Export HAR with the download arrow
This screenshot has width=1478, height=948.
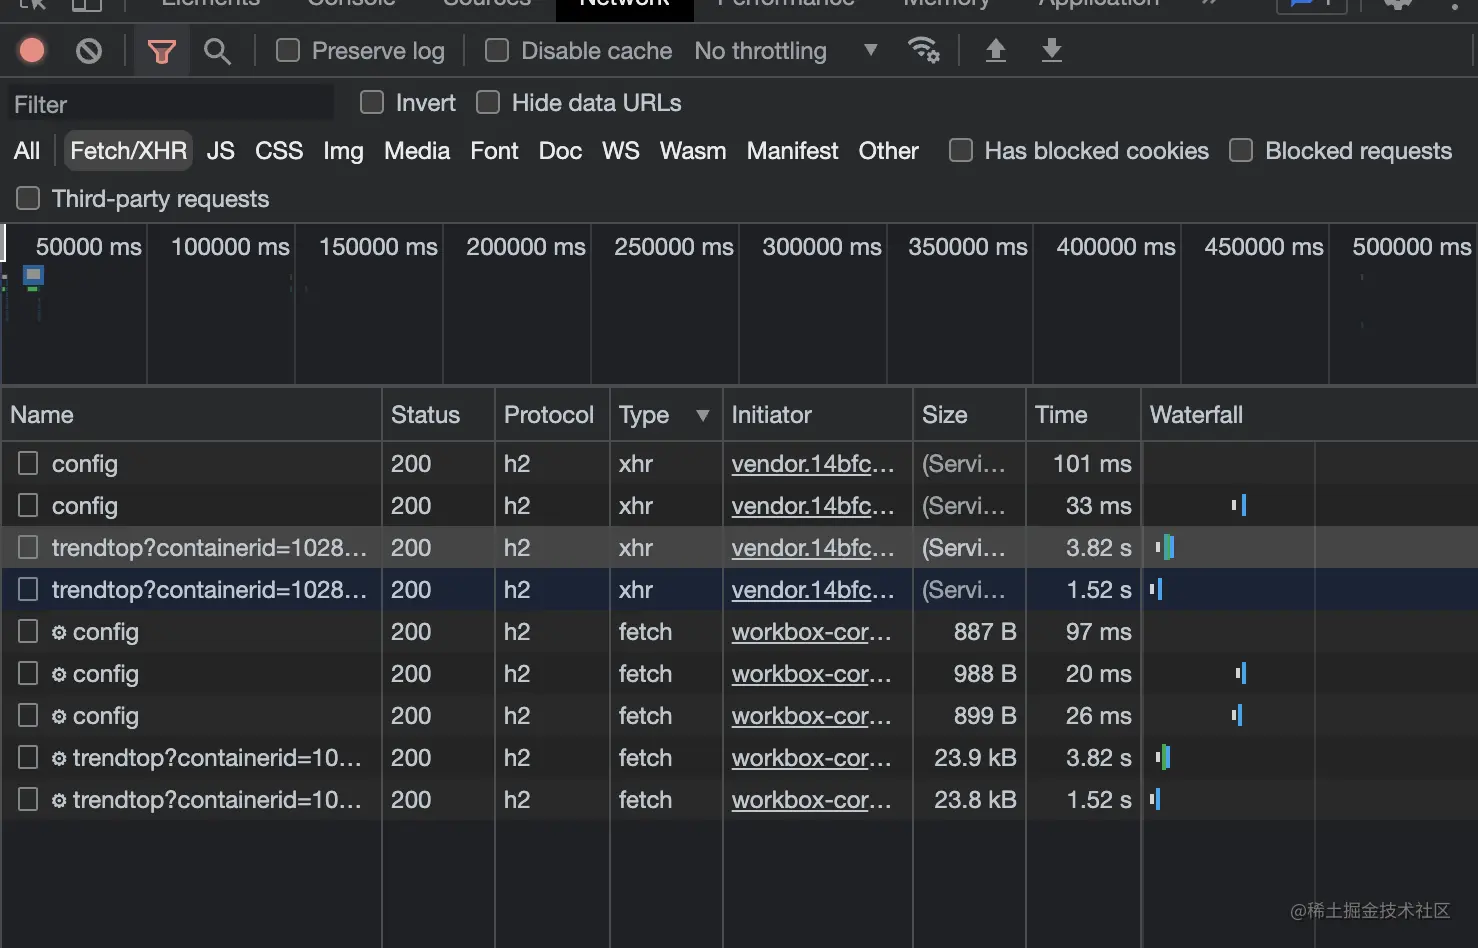(1052, 50)
